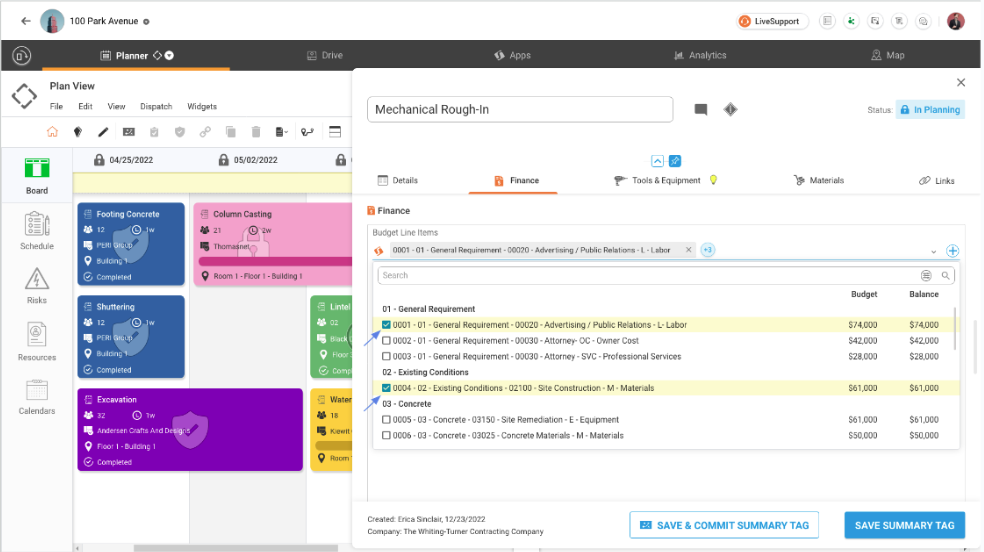Select the Excavation card
This screenshot has width=984, height=552.
[x=190, y=430]
